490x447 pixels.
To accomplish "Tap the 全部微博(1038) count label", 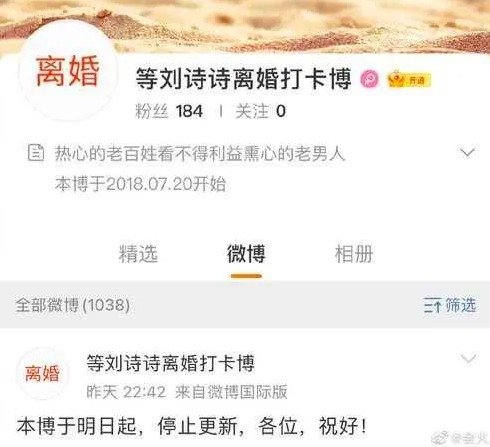I will [x=73, y=305].
